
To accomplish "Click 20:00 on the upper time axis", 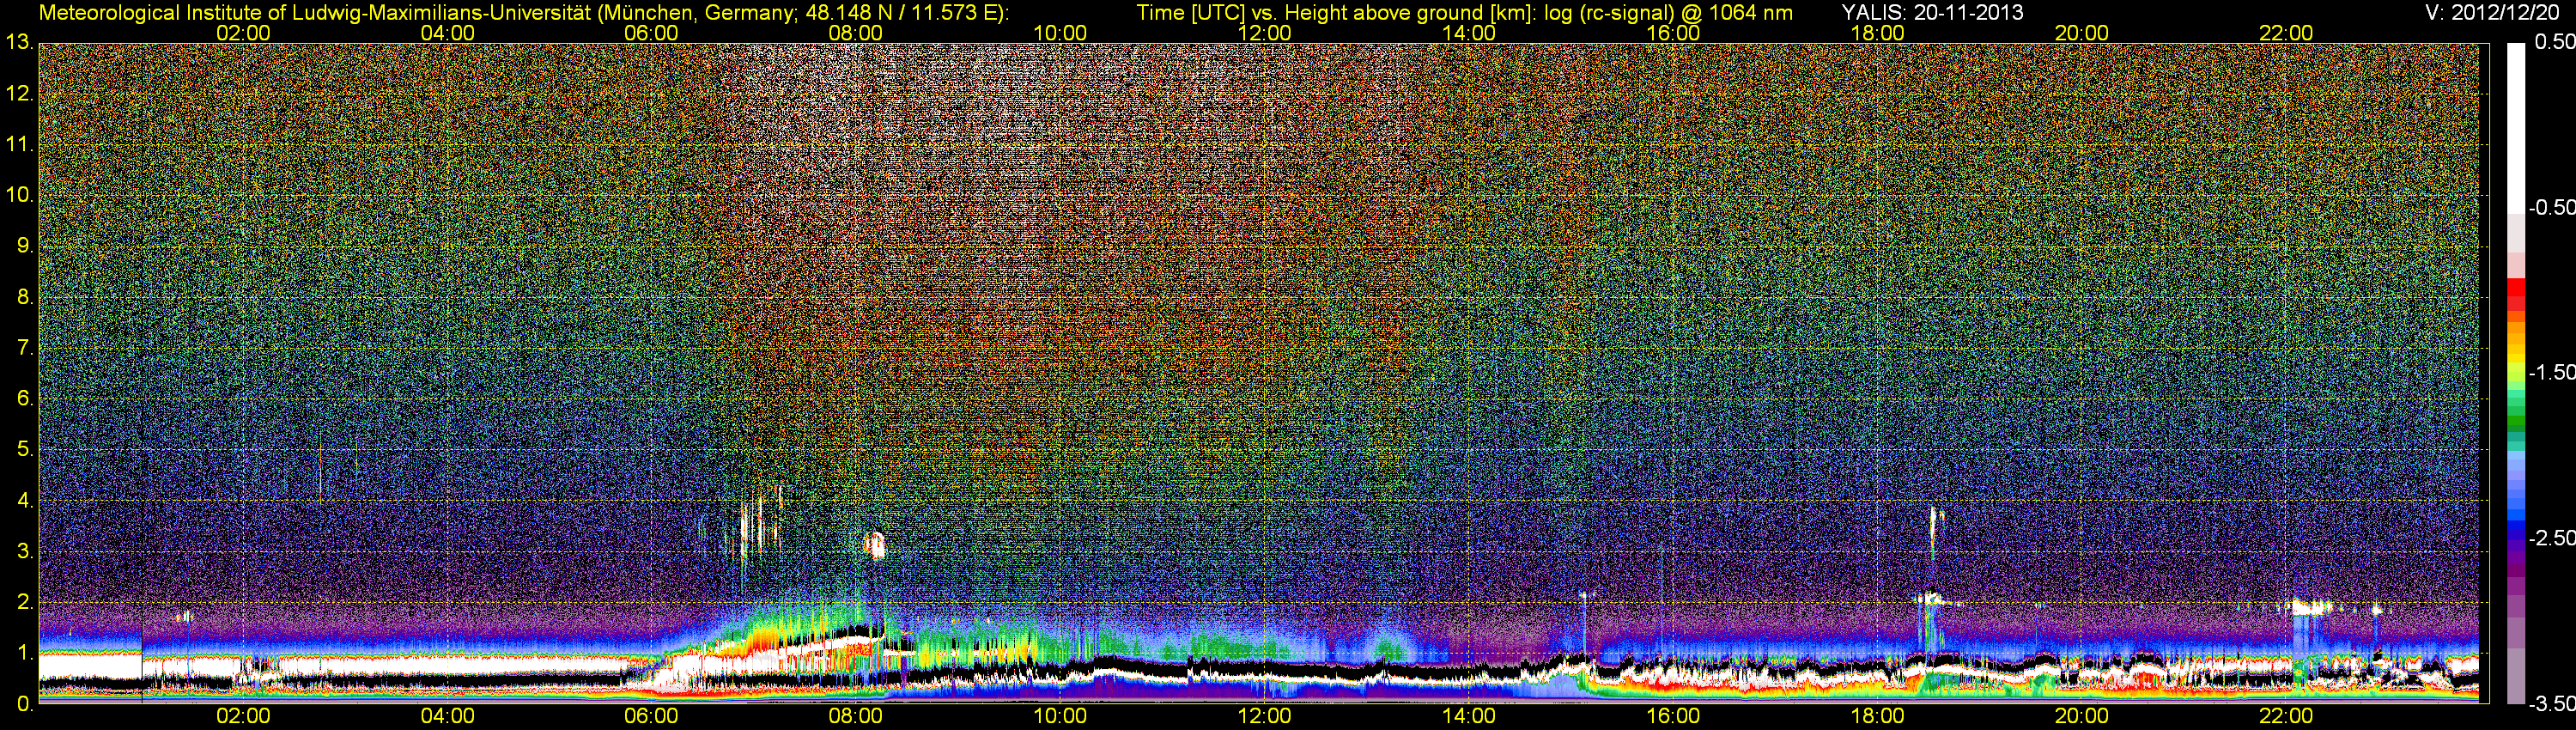I will pos(2082,33).
